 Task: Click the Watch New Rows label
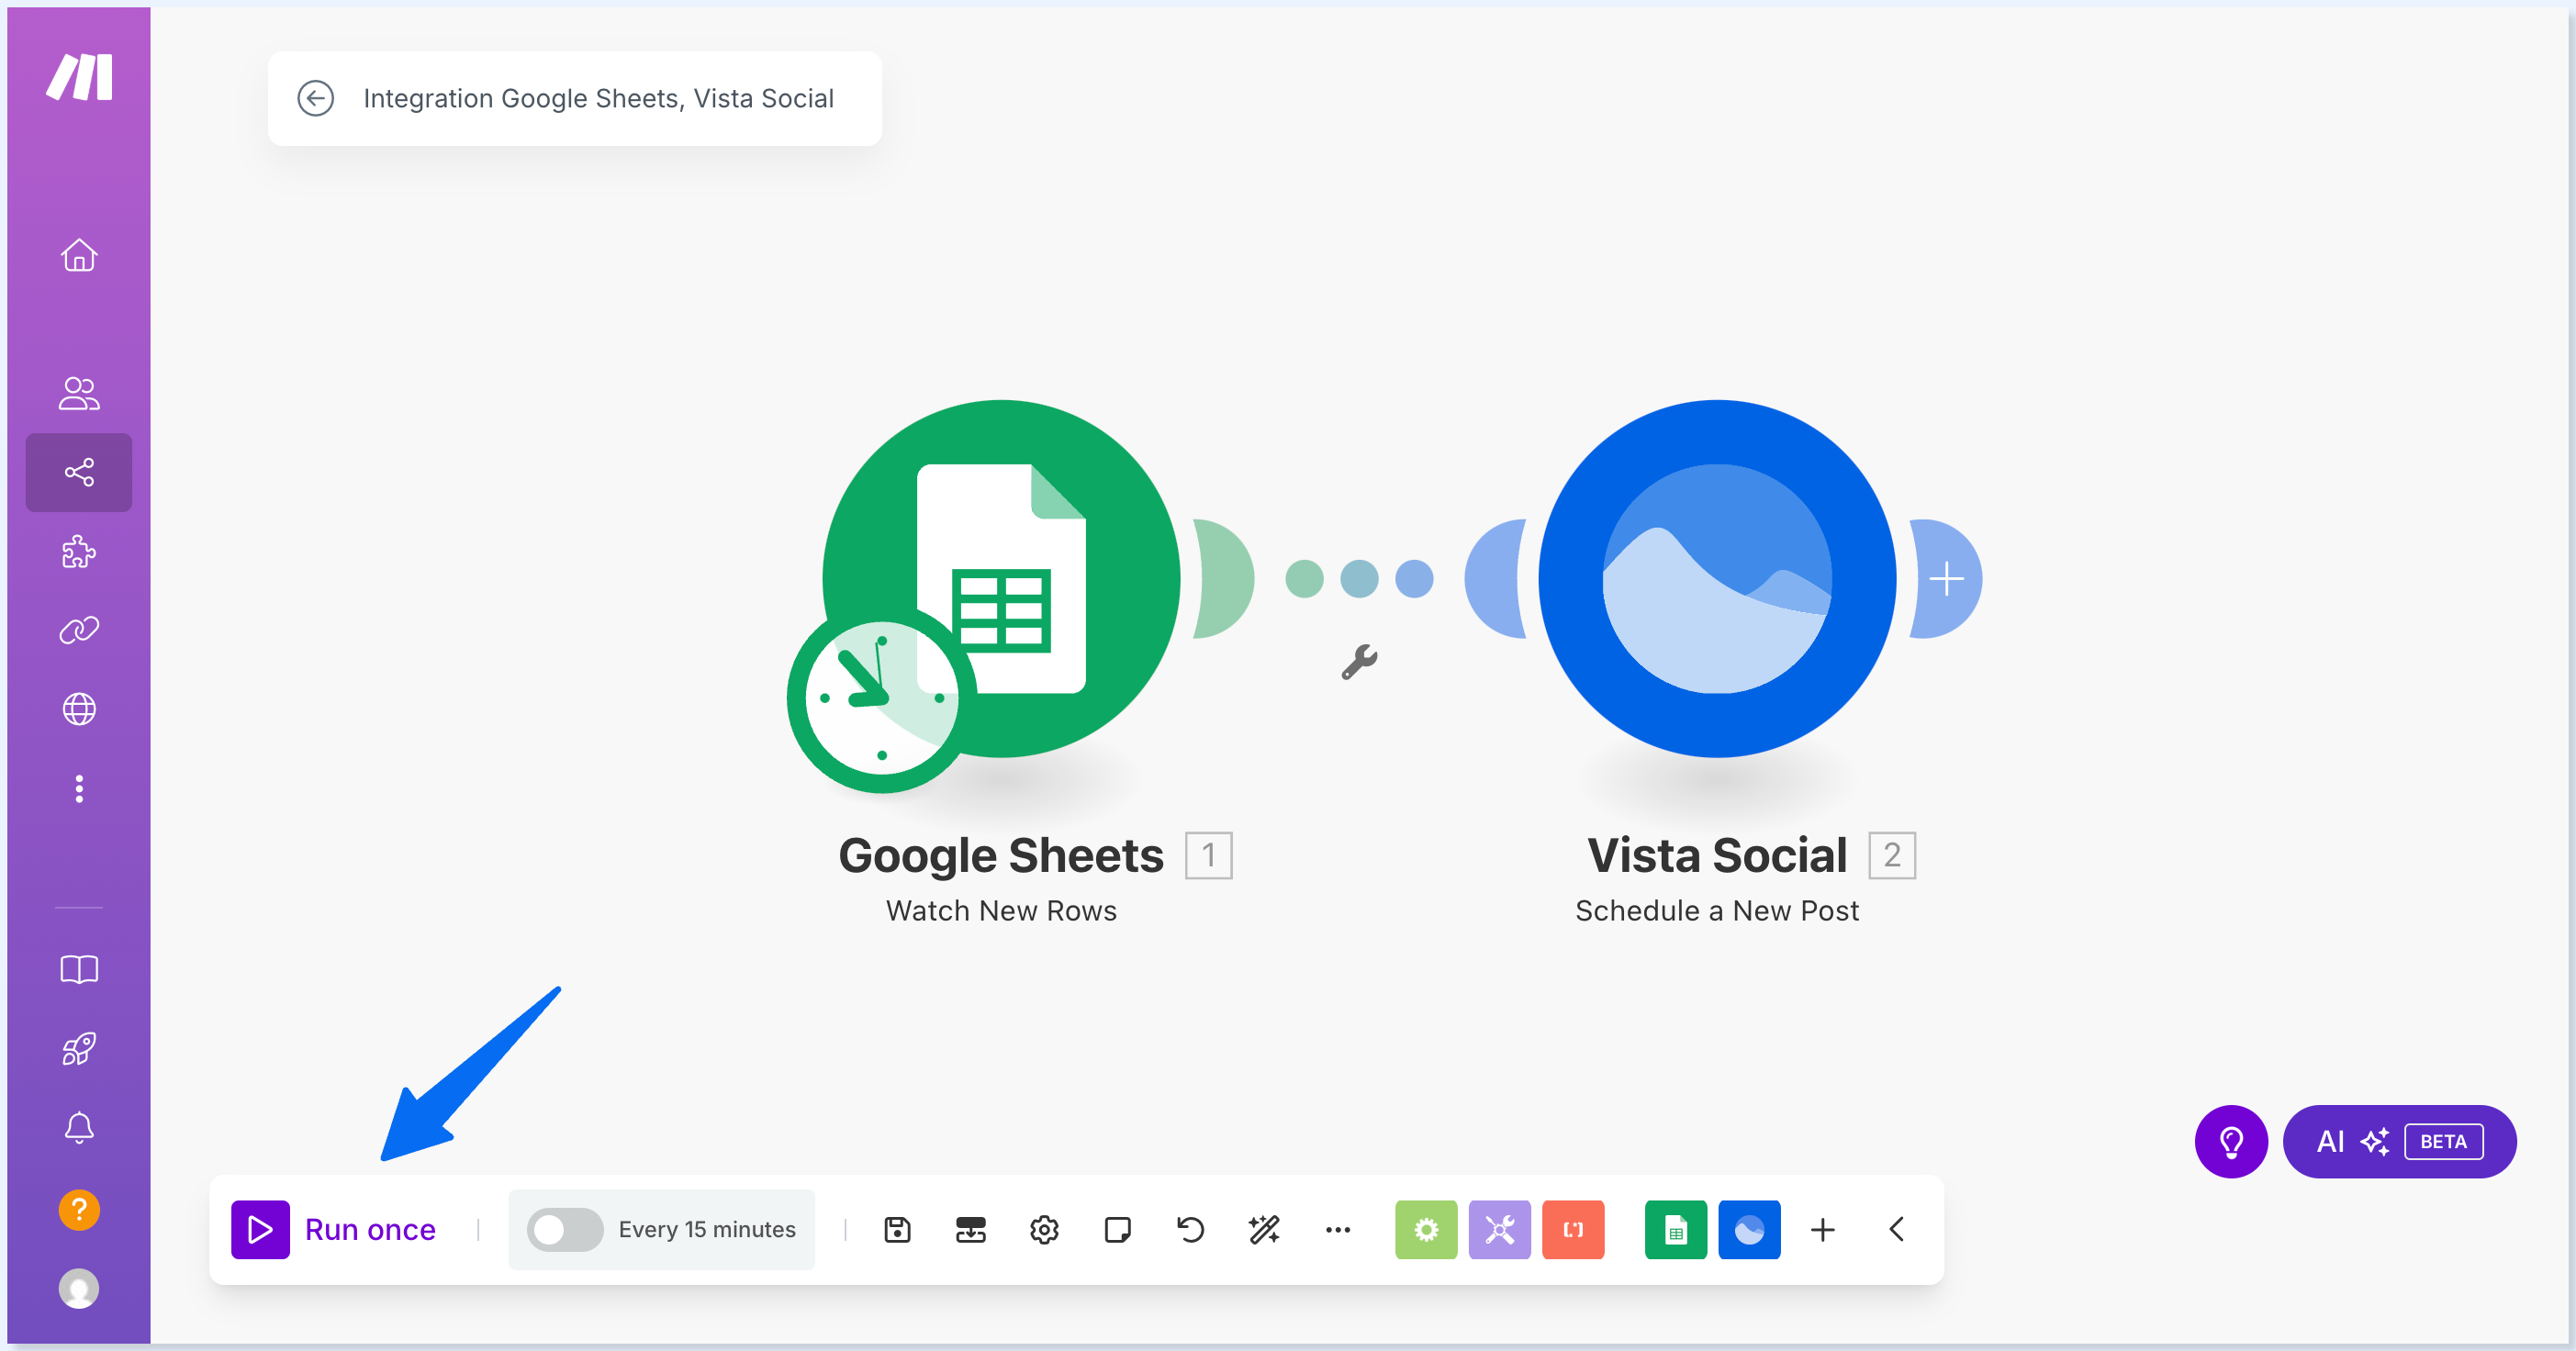(1001, 910)
